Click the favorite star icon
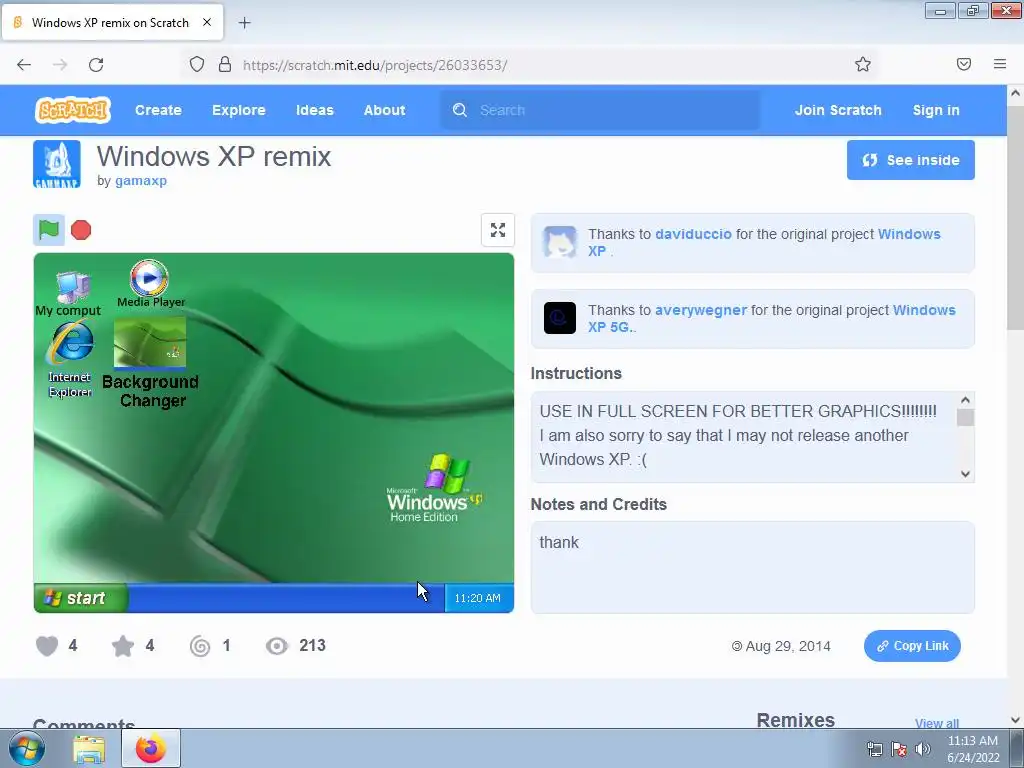 (123, 646)
